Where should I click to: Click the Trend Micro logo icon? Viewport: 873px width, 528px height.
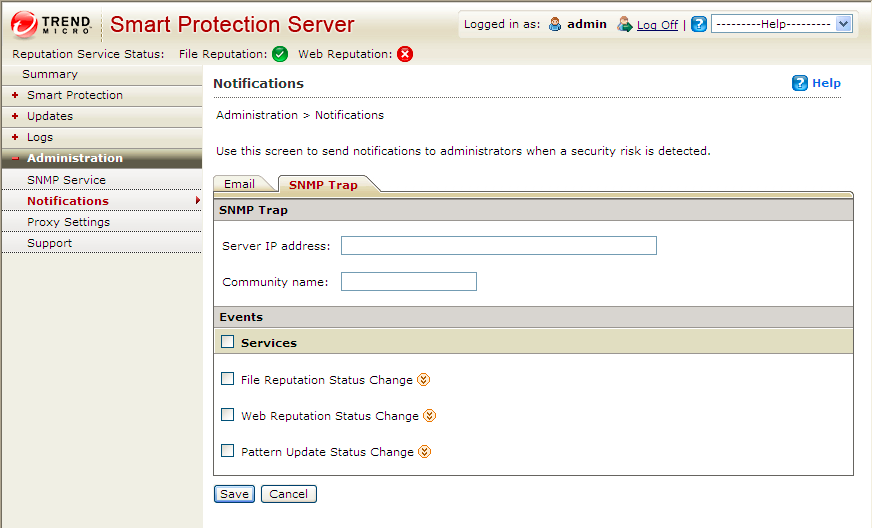coord(24,24)
